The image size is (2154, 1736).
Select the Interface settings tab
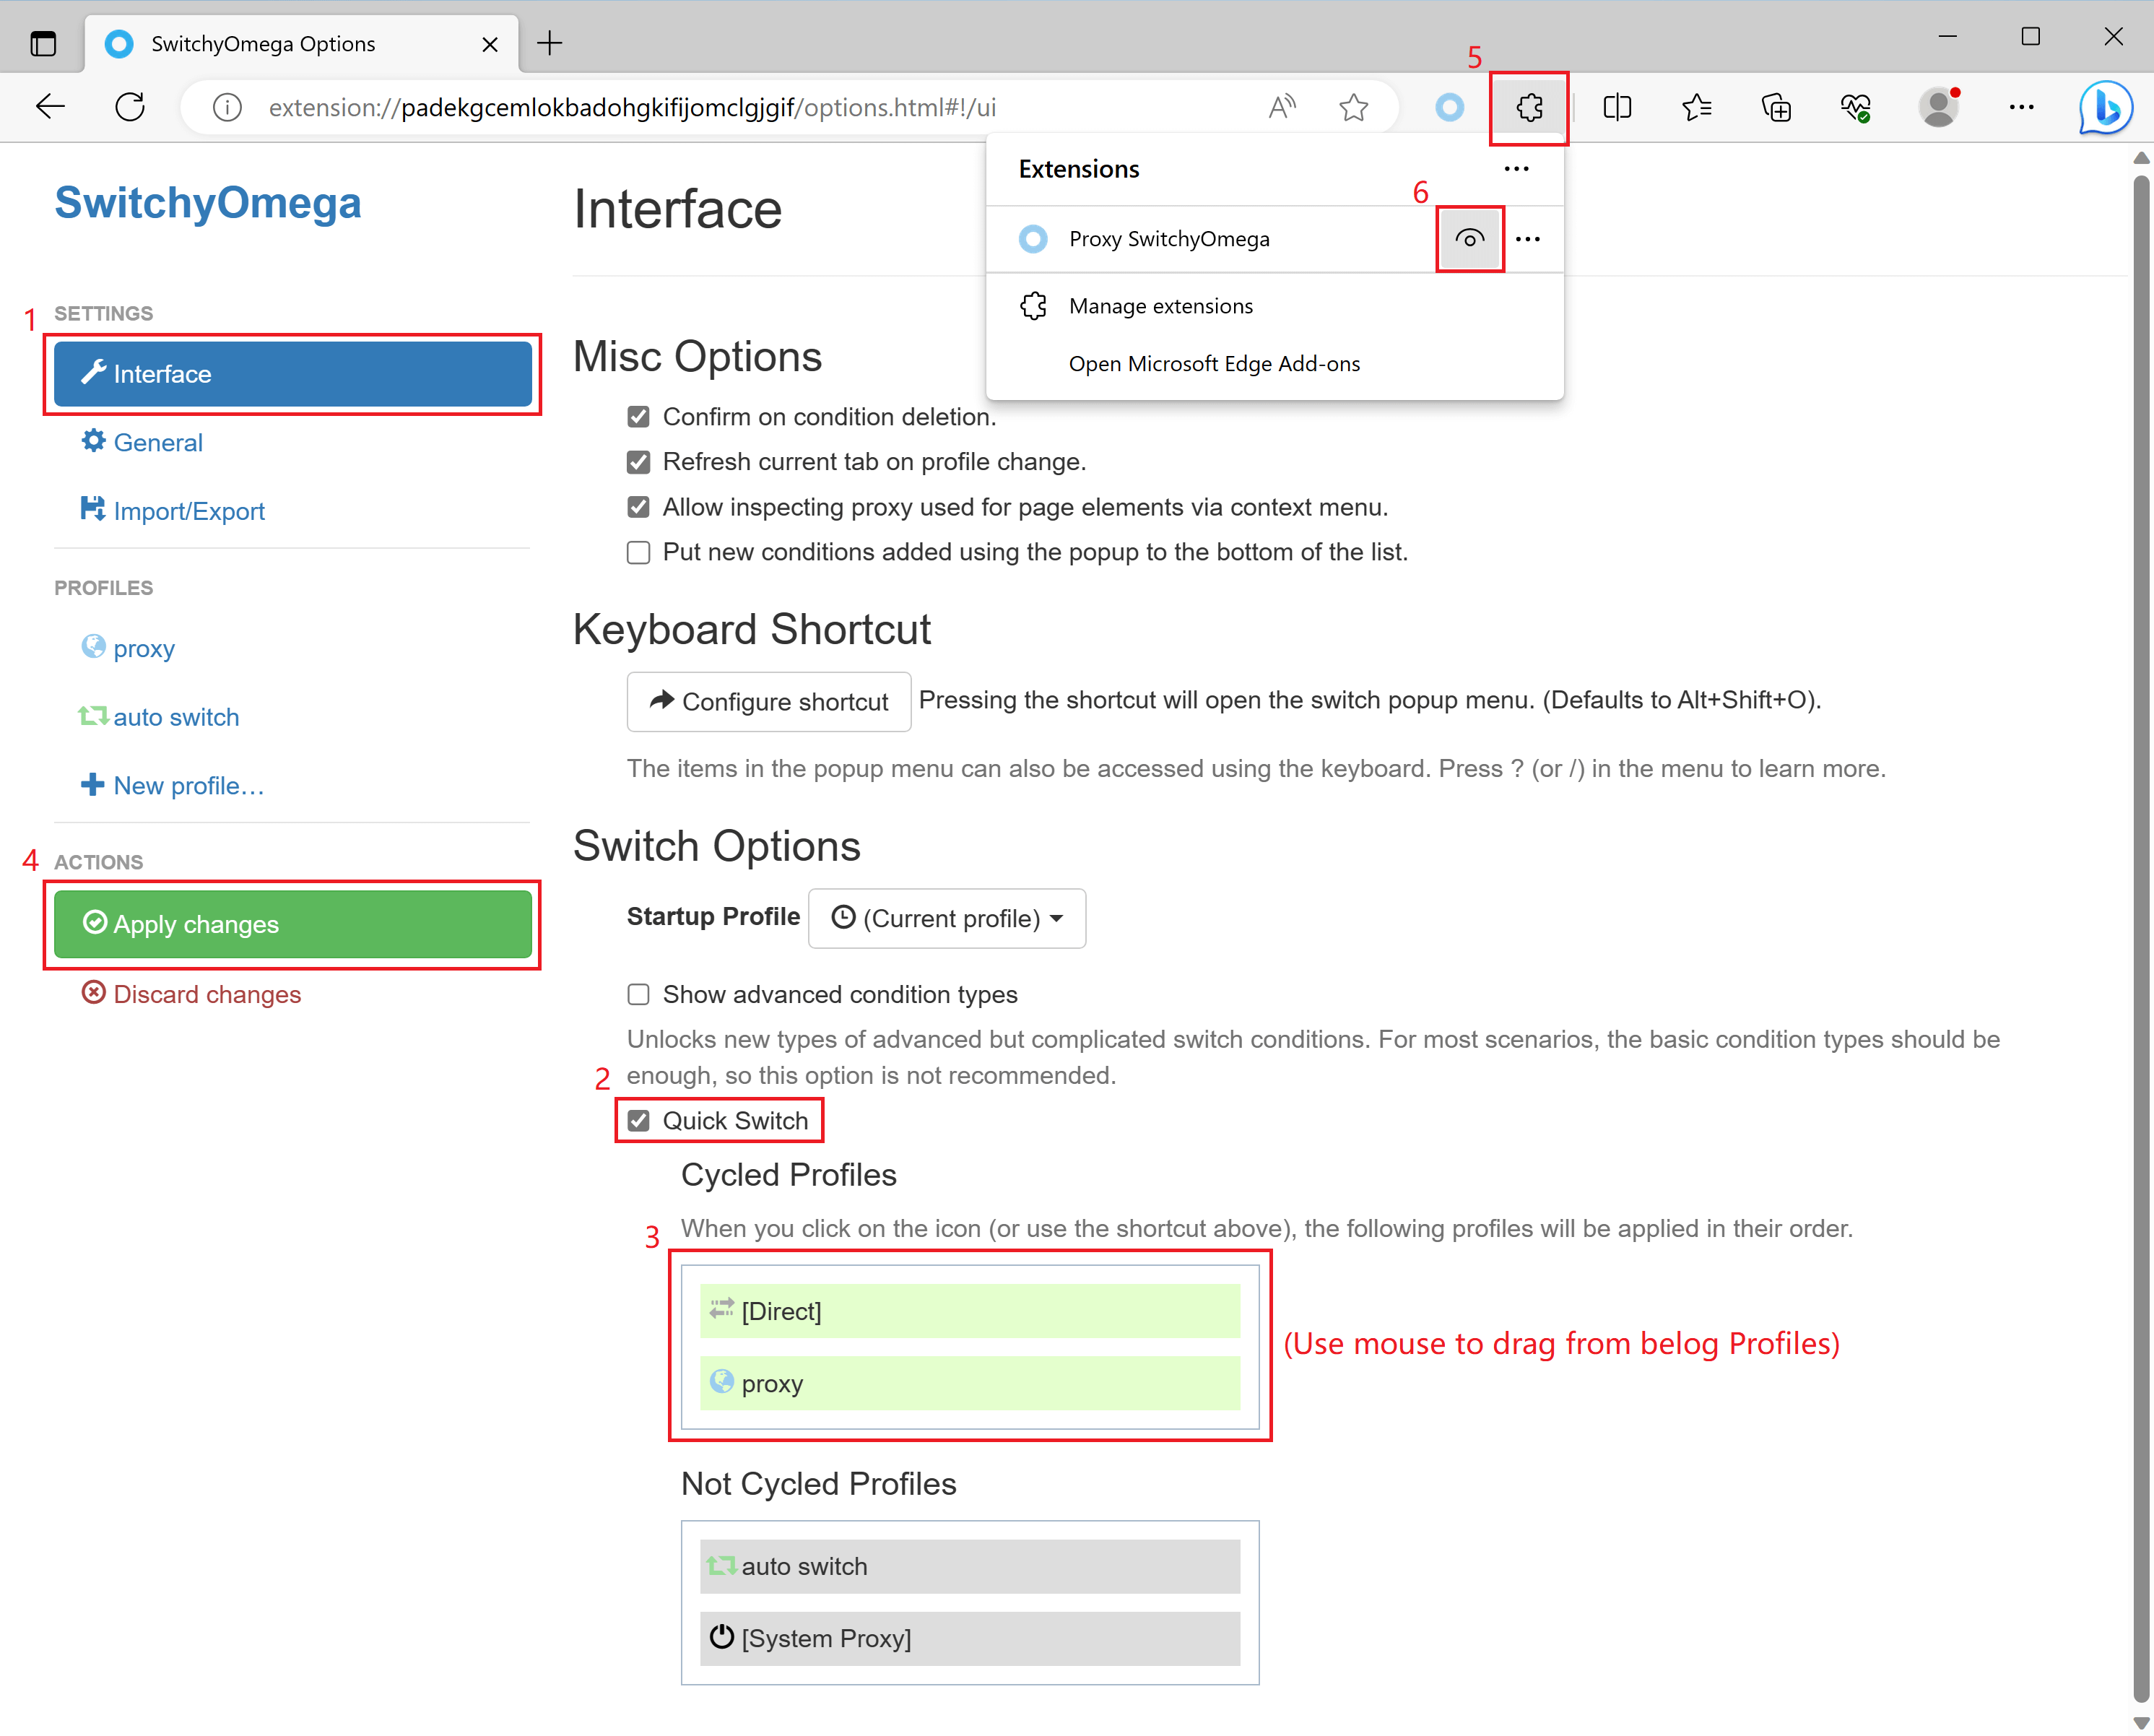[x=293, y=374]
